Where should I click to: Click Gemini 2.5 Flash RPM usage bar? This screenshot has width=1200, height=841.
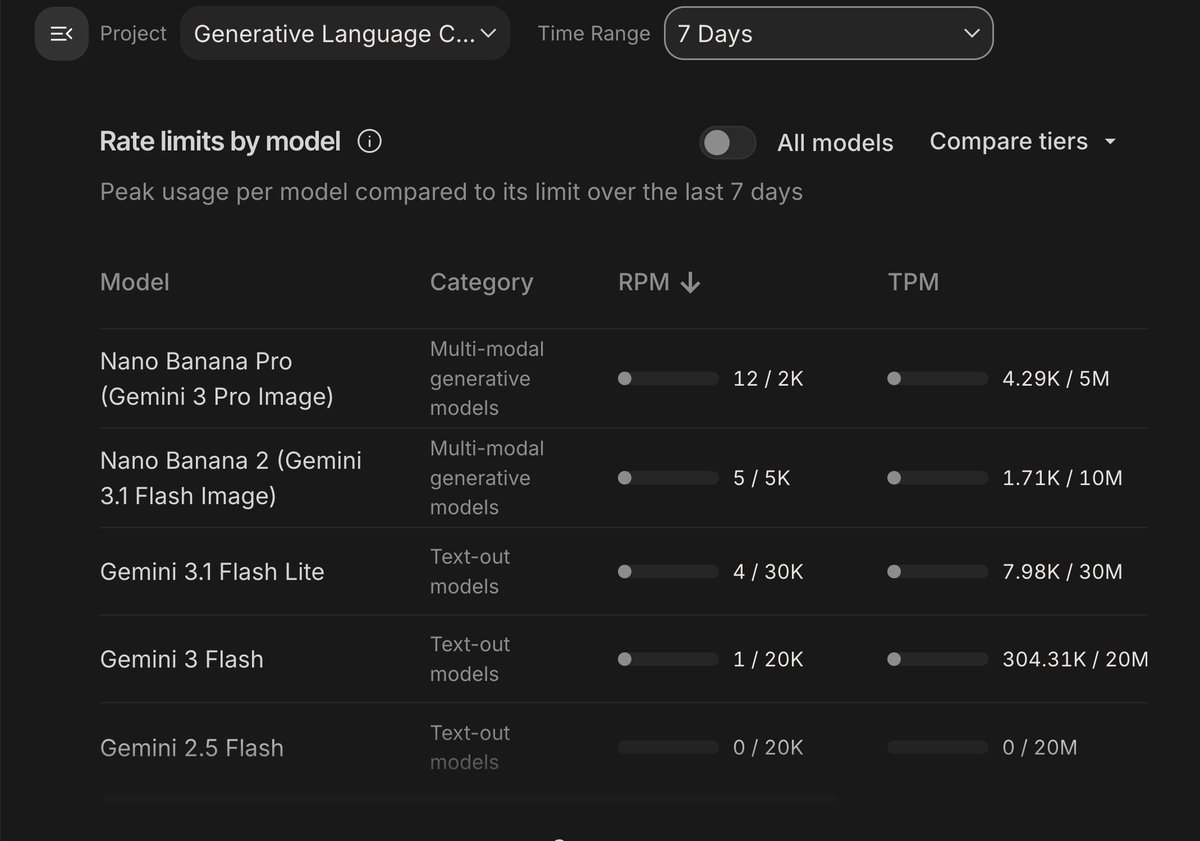pos(668,748)
